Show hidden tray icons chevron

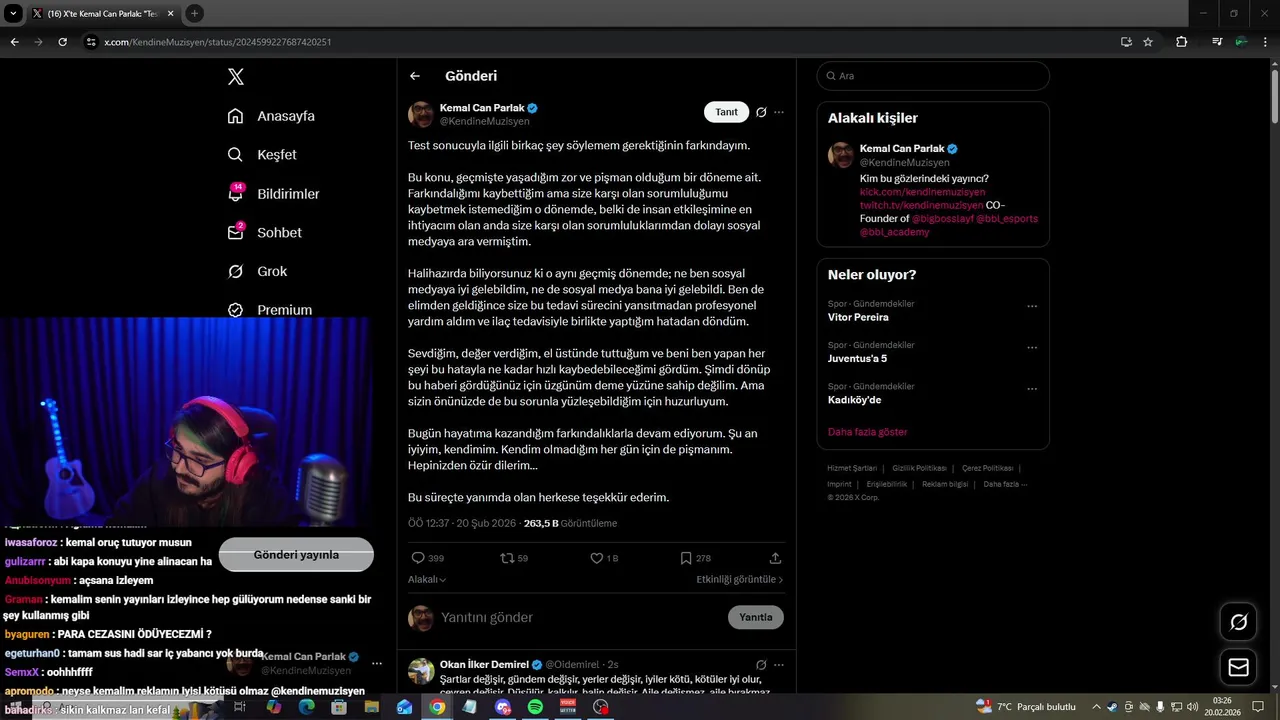[1096, 707]
